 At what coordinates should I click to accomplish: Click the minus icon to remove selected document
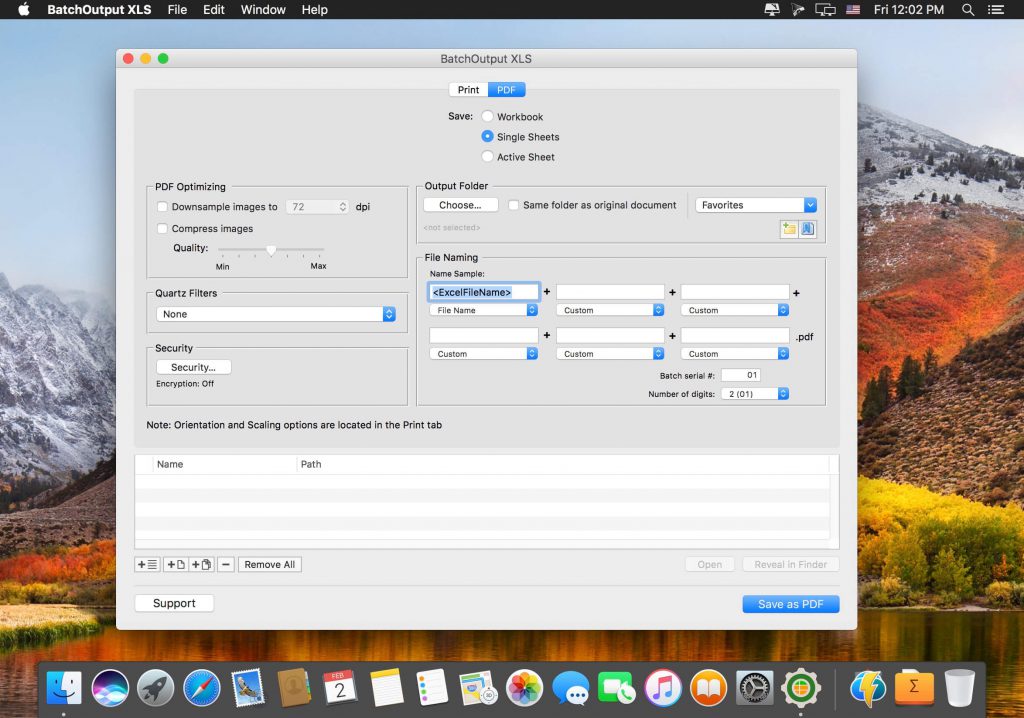pyautogui.click(x=226, y=564)
